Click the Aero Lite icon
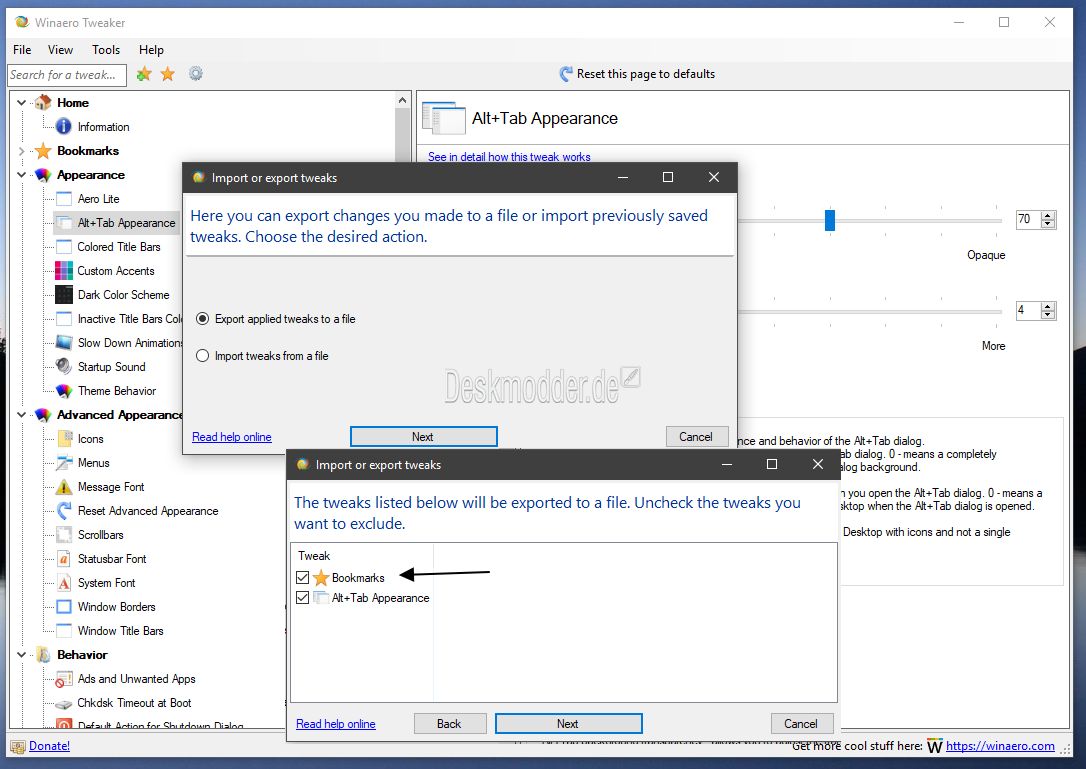This screenshot has height=769, width=1086. (x=64, y=199)
